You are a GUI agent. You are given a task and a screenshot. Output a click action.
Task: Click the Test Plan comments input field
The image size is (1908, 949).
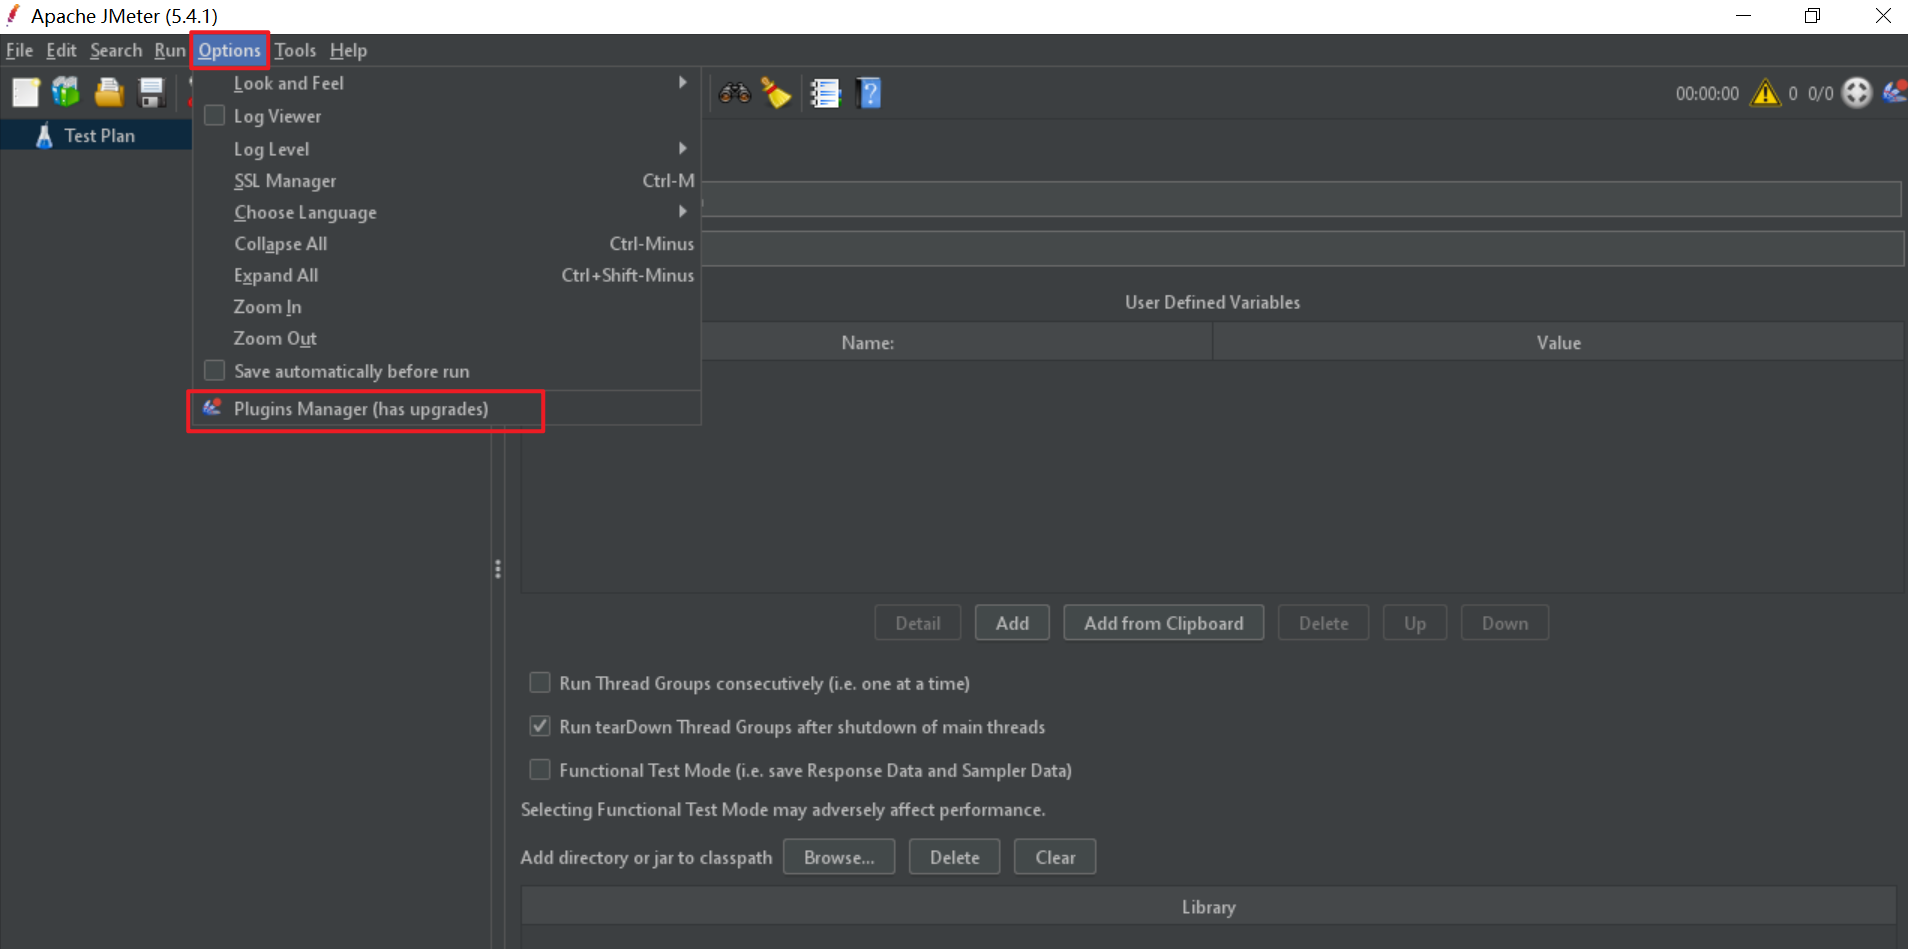[1302, 249]
